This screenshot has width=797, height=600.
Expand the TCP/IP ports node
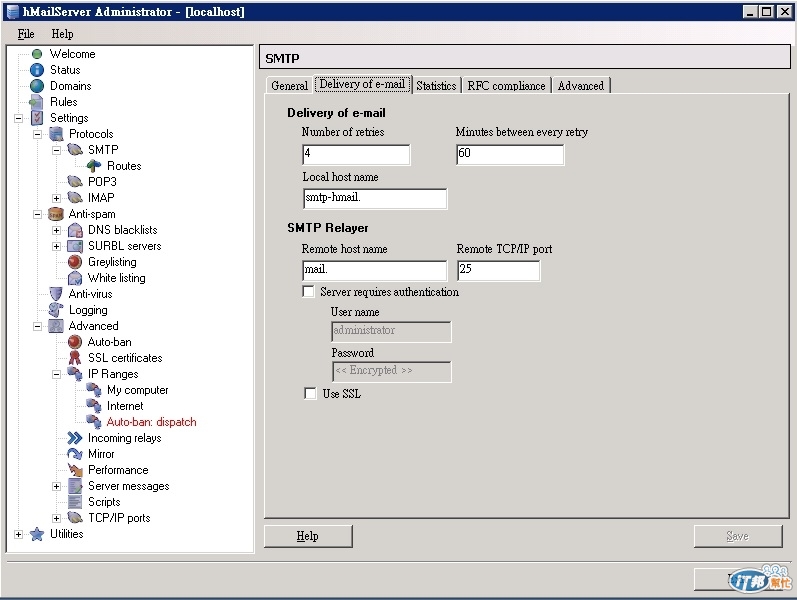[56, 519]
